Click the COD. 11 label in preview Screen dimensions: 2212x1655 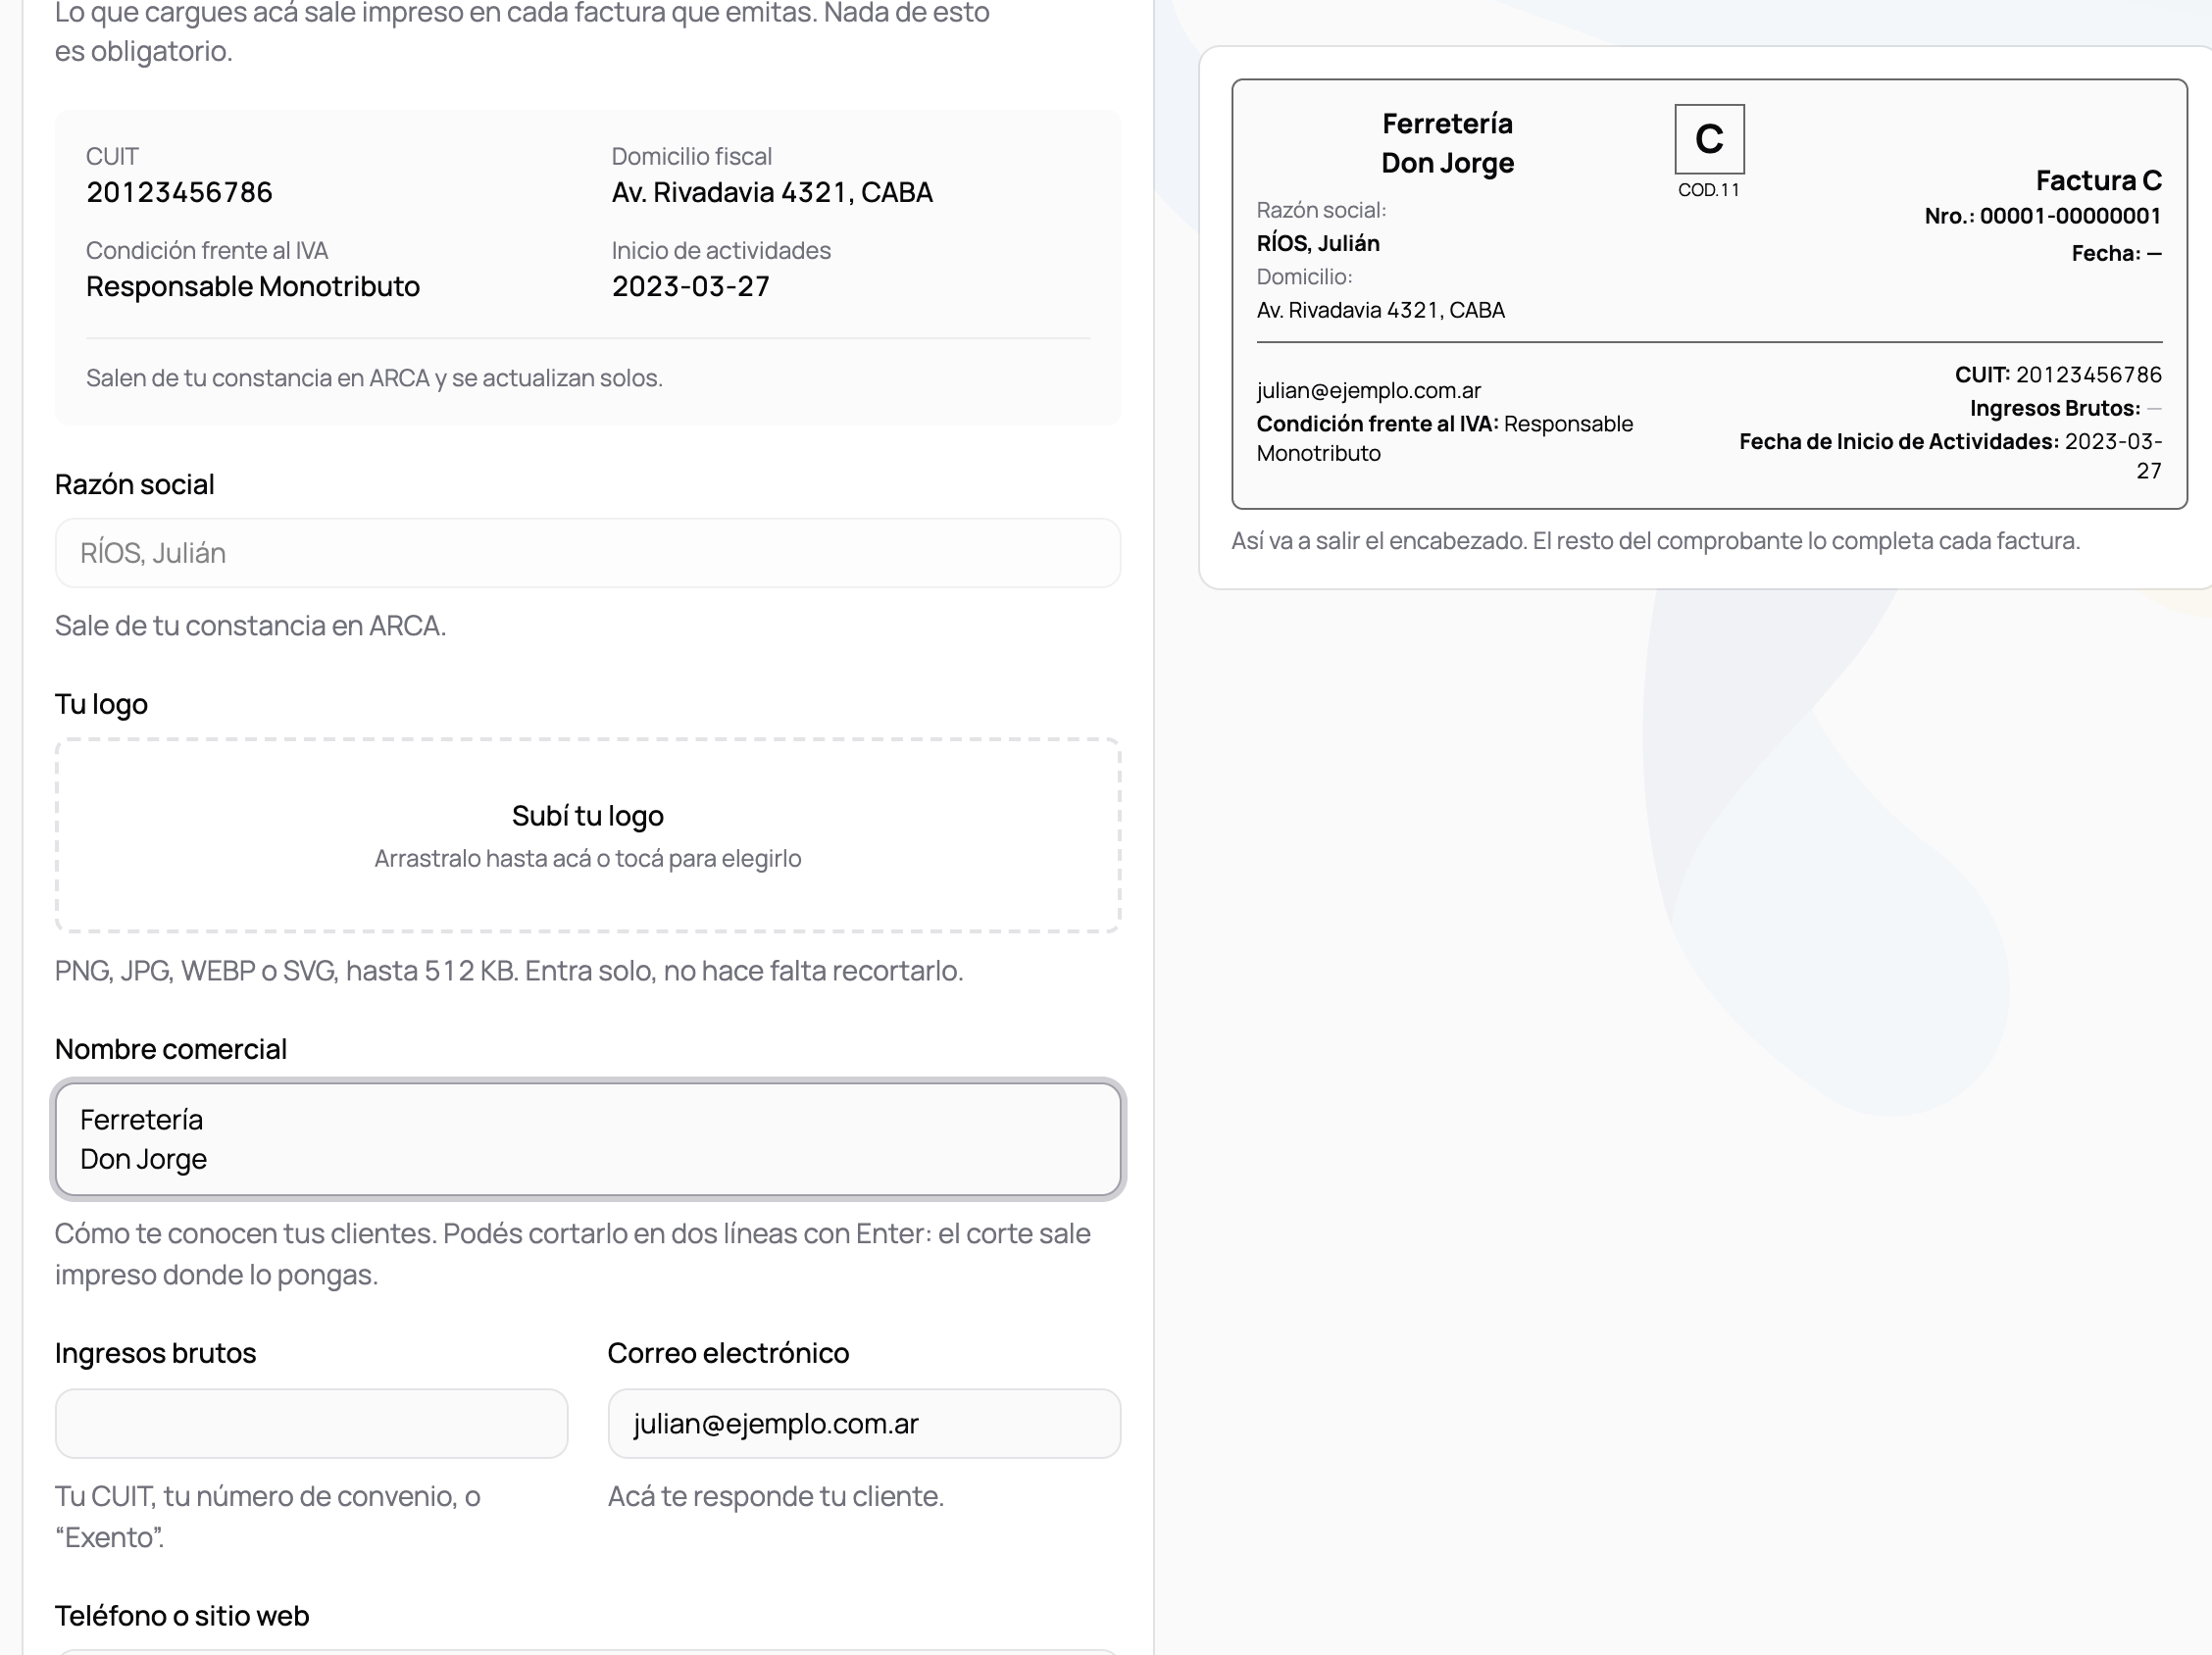[x=1709, y=190]
